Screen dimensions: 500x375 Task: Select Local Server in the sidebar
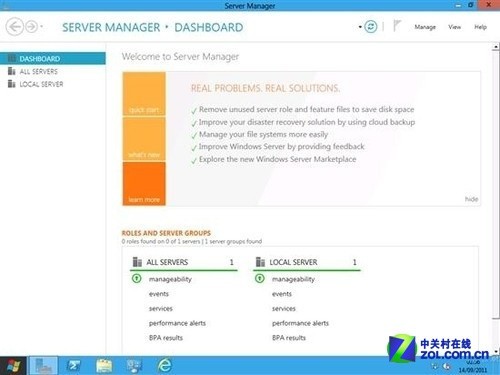(41, 84)
